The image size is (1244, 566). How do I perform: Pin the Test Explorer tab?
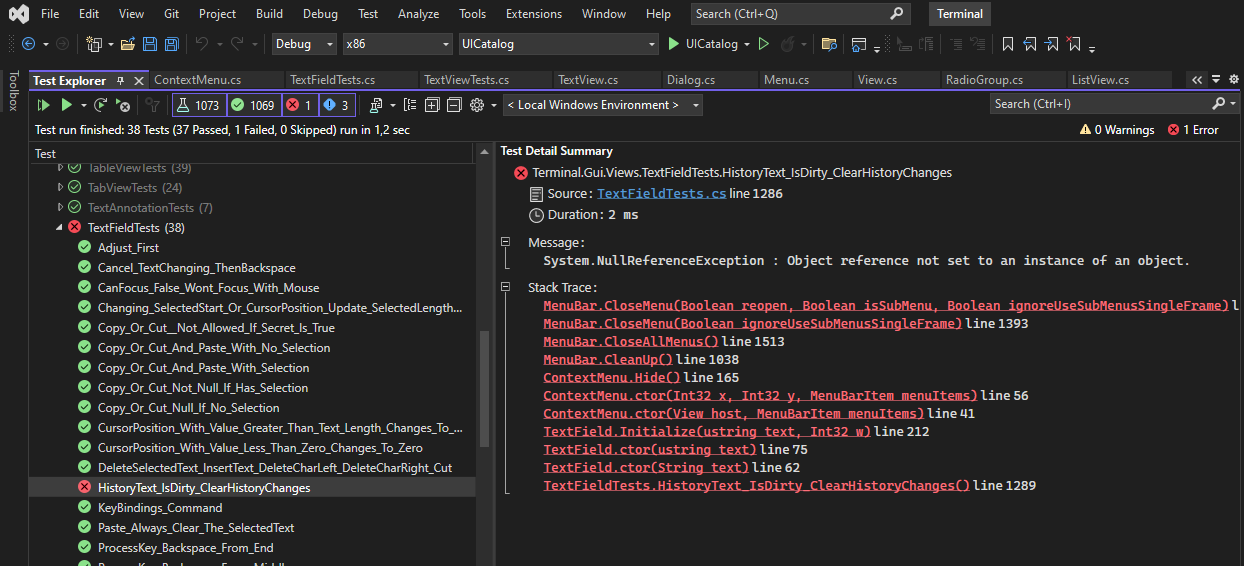pyautogui.click(x=120, y=81)
